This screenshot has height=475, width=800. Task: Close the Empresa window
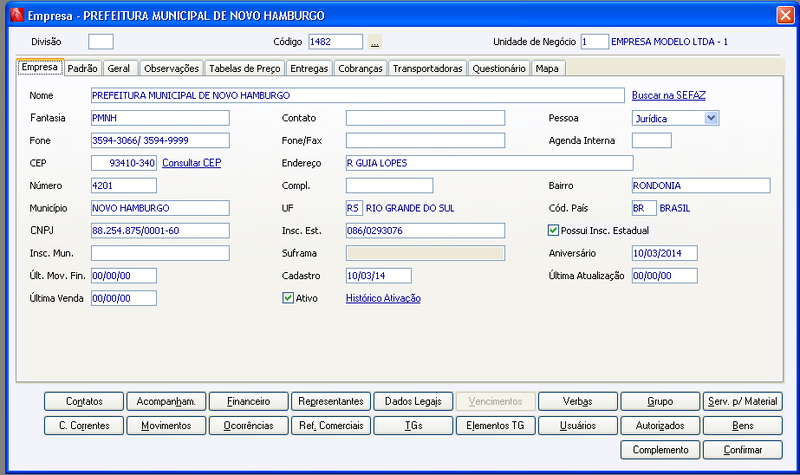[x=785, y=15]
